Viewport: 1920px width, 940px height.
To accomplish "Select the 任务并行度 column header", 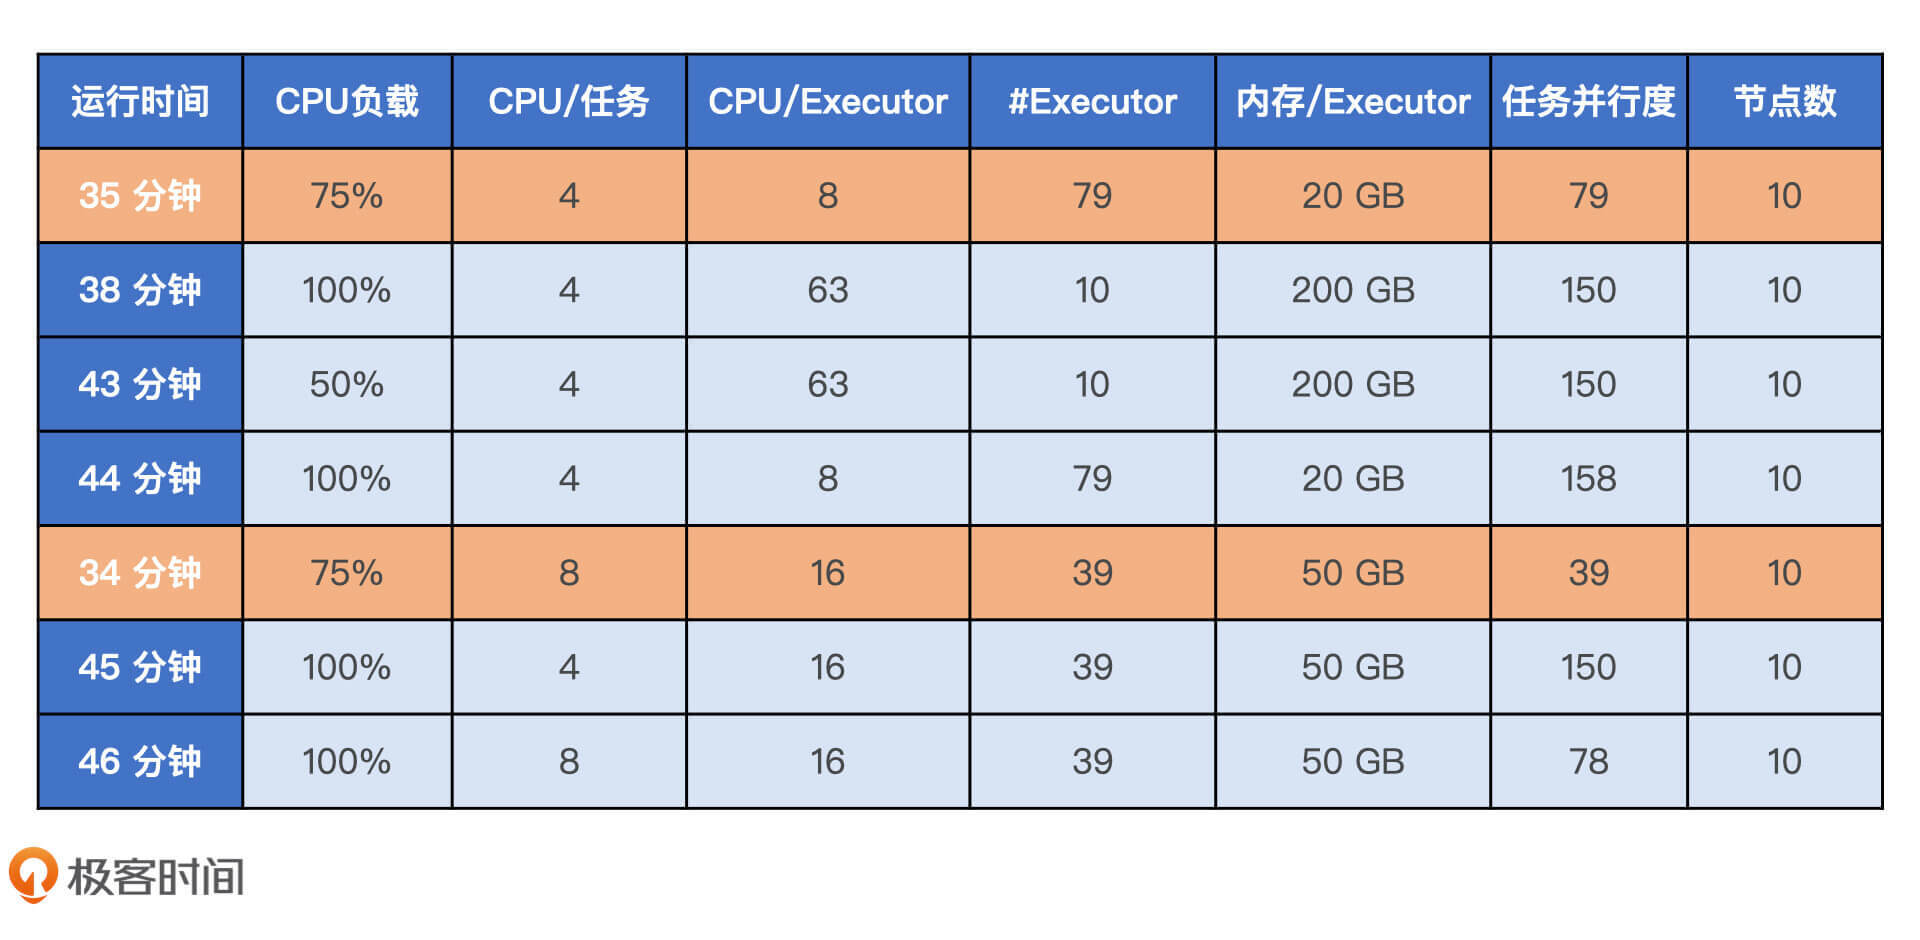I will tap(1588, 101).
